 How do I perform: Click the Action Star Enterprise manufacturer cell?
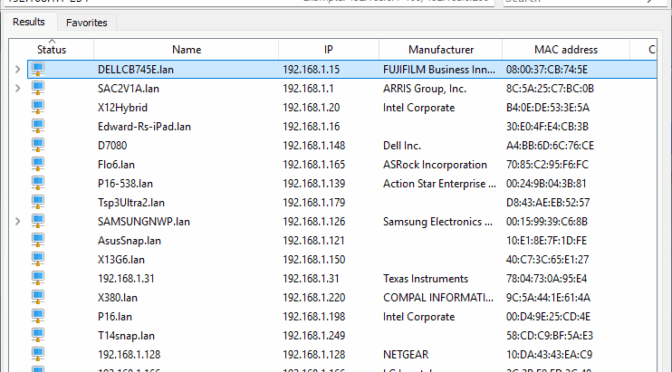click(x=439, y=183)
